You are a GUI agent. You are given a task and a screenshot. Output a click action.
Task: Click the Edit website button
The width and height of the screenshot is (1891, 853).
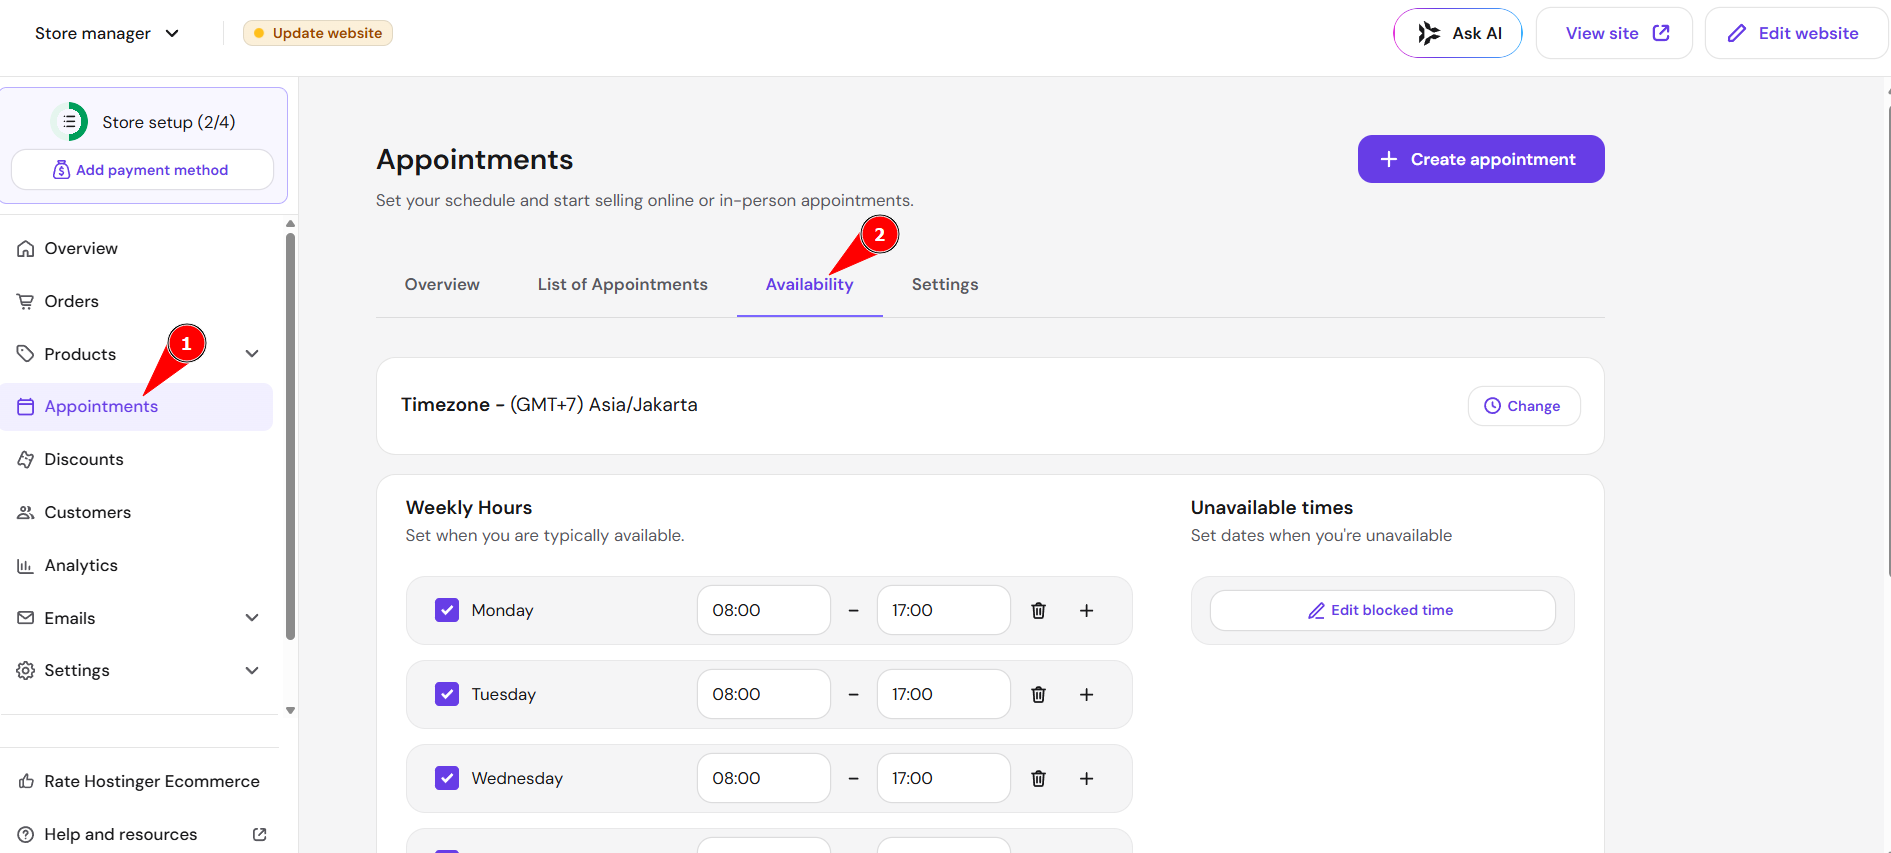tap(1796, 33)
